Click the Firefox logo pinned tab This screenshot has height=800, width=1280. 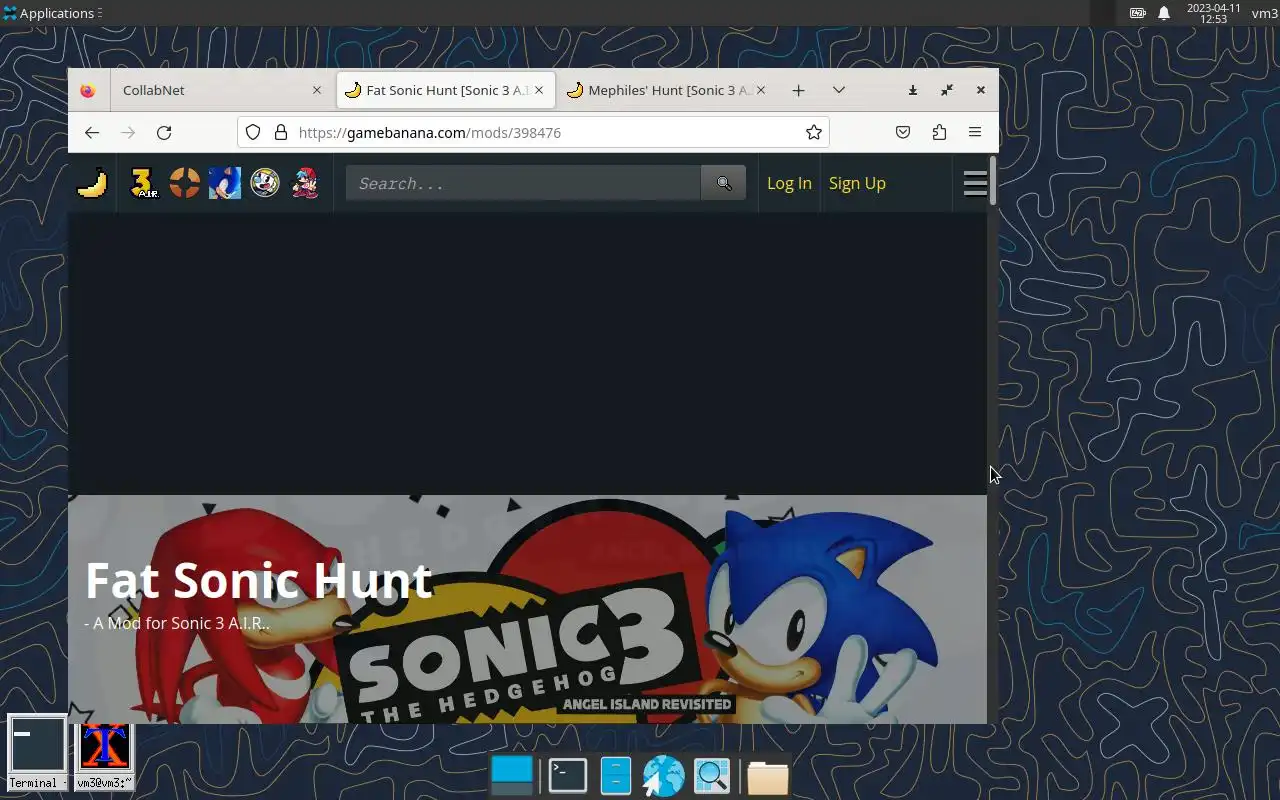pyautogui.click(x=88, y=90)
